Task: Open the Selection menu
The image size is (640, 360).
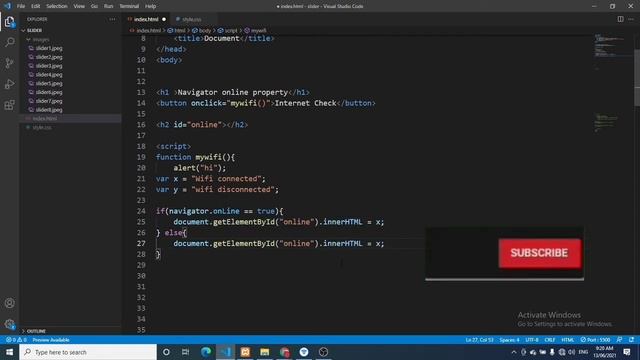Action: 57,6
